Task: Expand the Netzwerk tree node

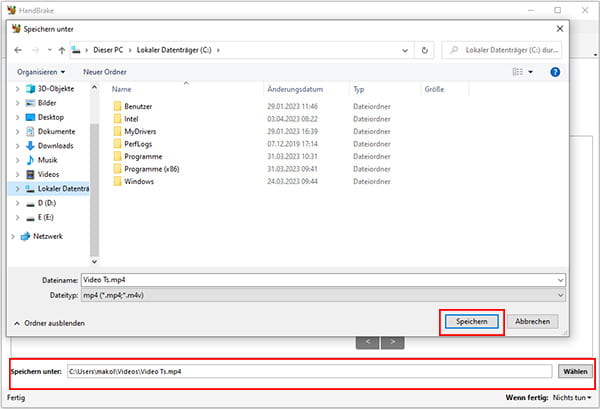Action: (x=12, y=236)
